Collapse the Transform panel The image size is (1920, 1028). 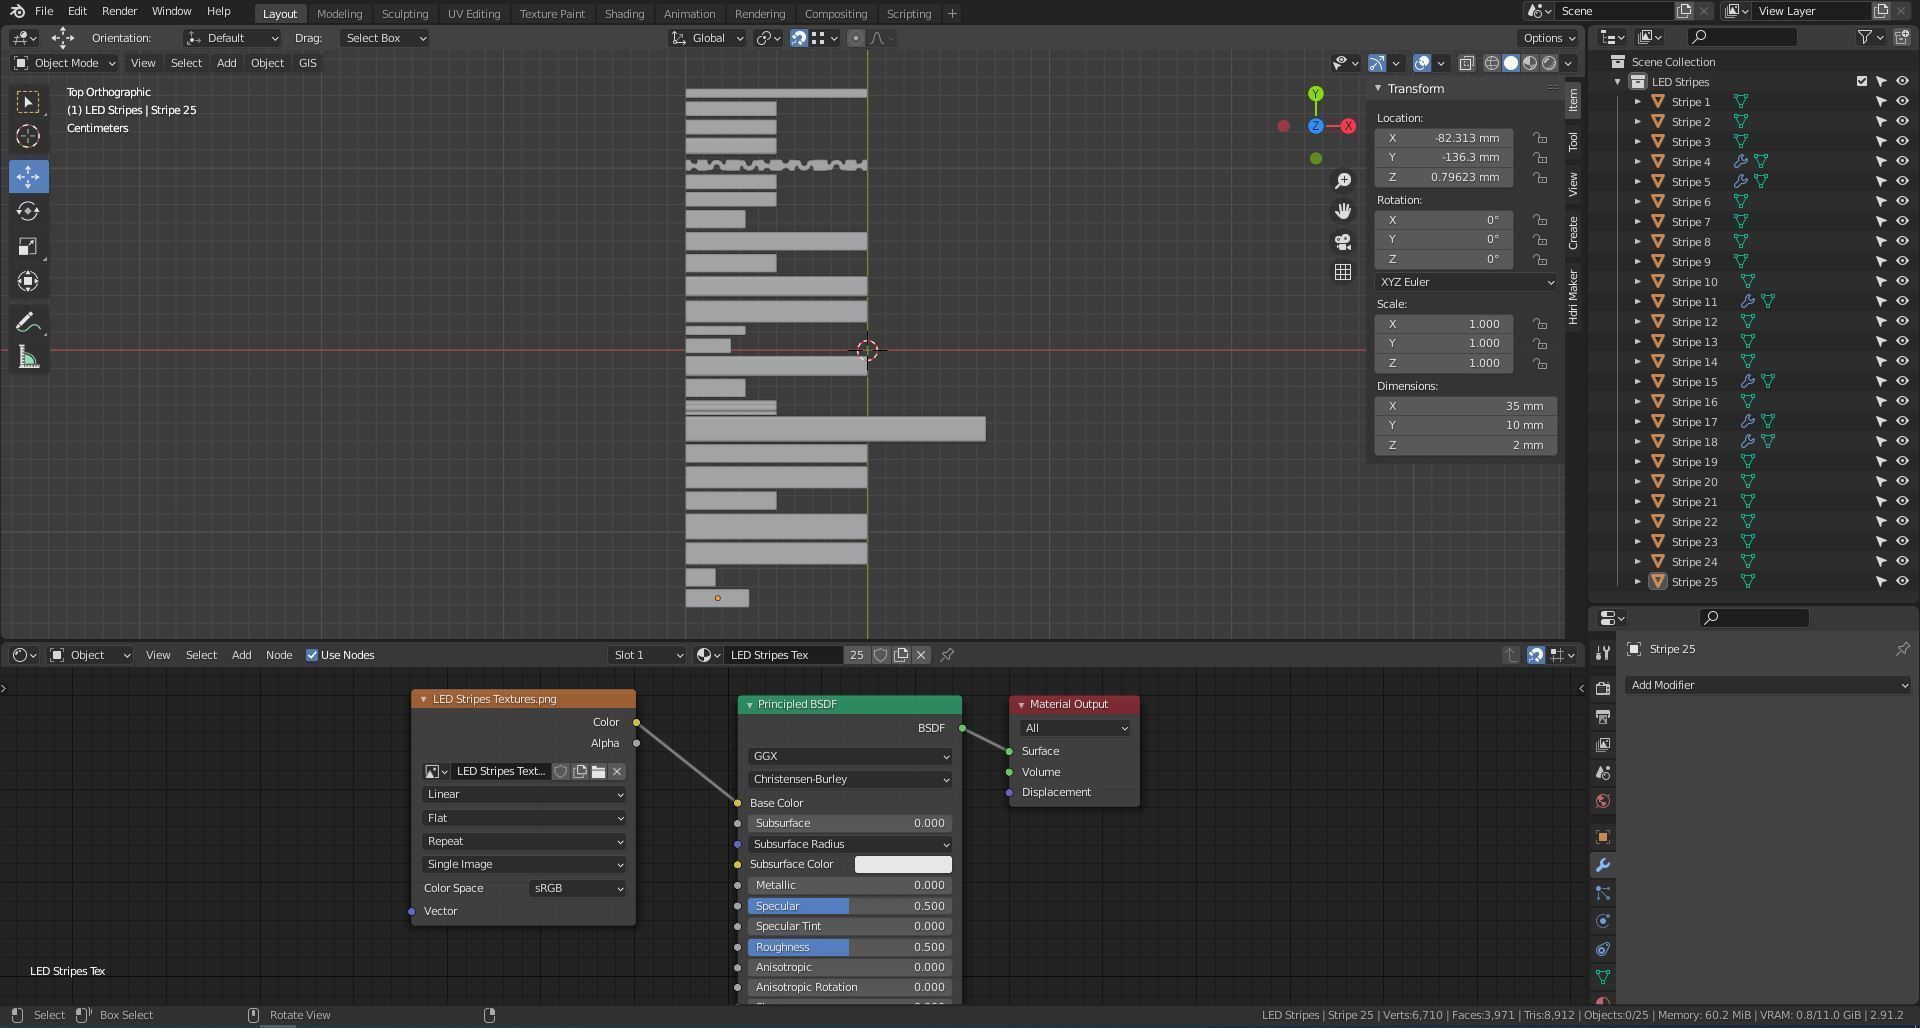pos(1378,89)
